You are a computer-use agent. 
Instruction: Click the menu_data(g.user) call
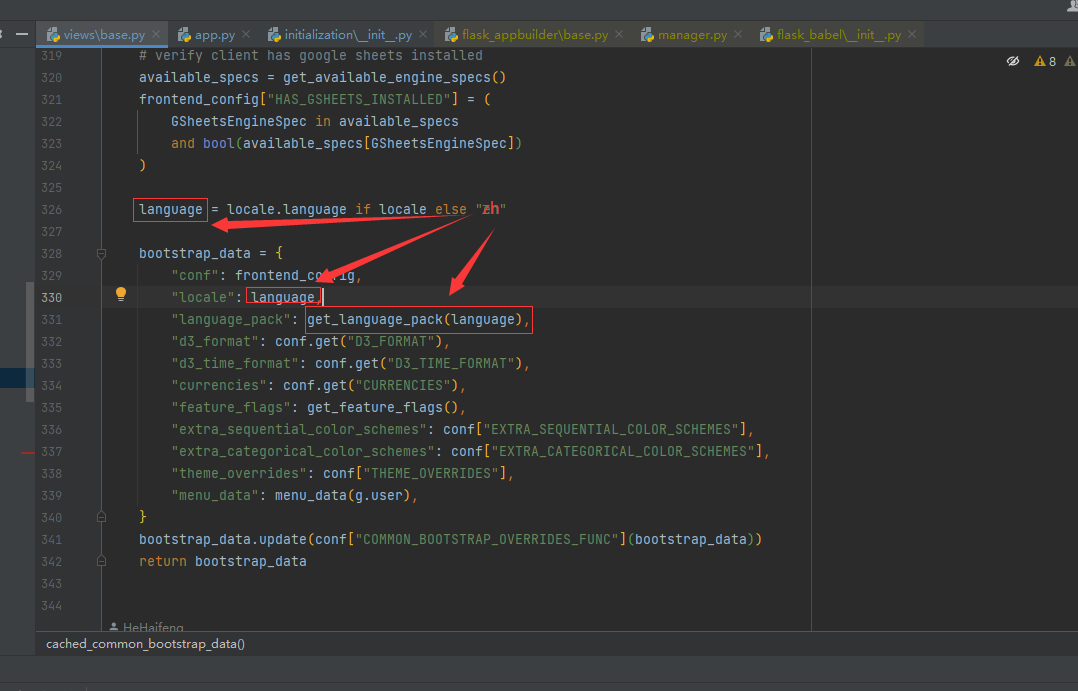[343, 496]
